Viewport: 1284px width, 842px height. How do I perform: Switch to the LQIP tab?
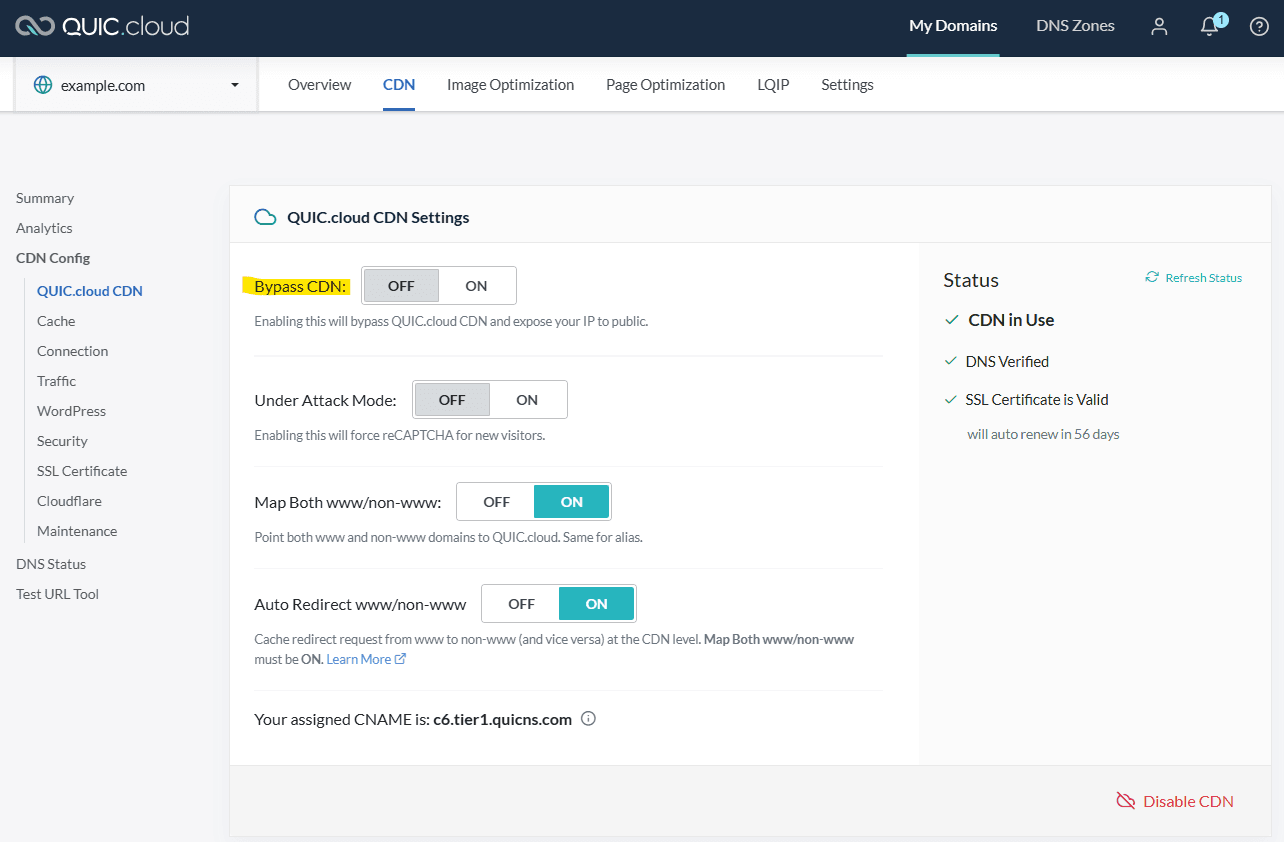pyautogui.click(x=773, y=85)
